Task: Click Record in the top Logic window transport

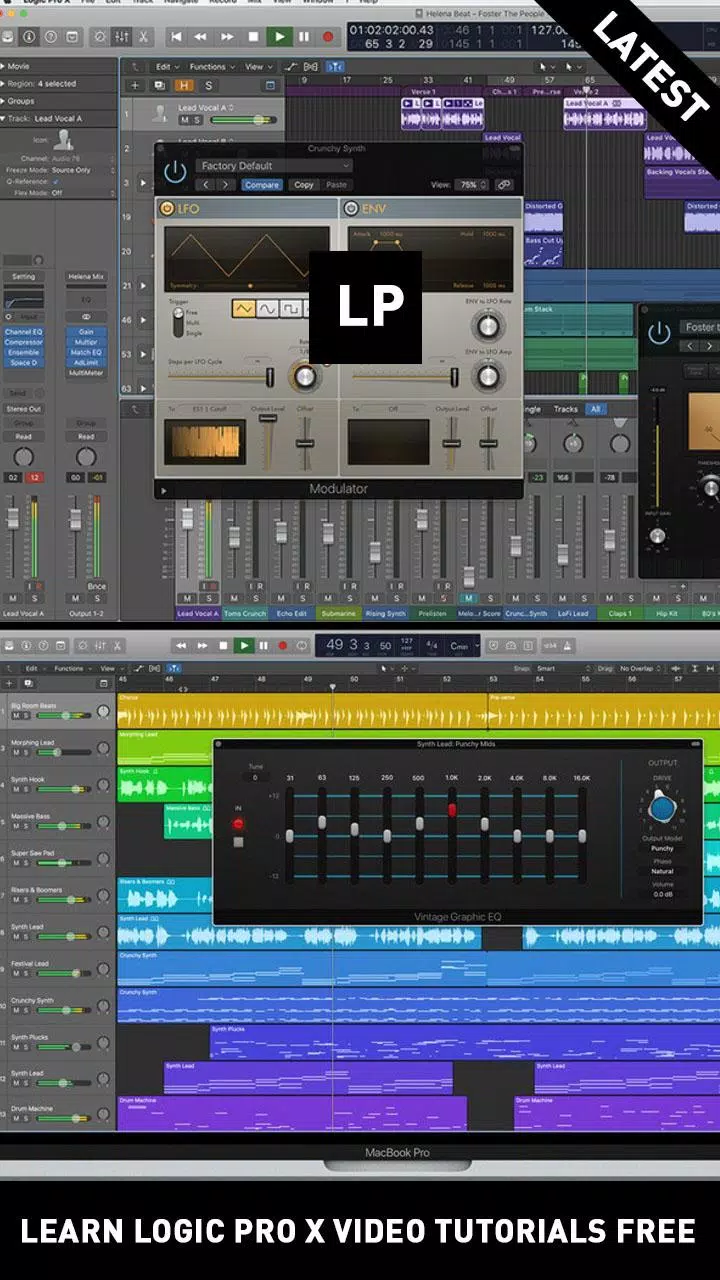Action: pyautogui.click(x=328, y=36)
